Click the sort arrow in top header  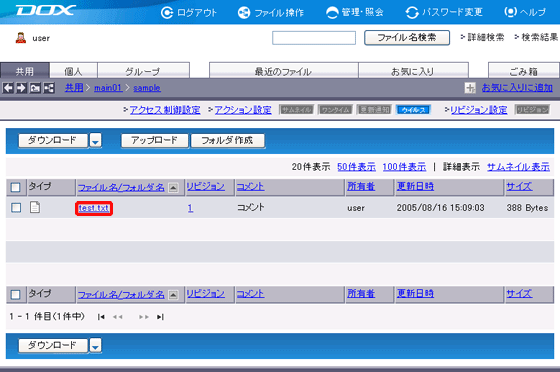click(x=173, y=187)
